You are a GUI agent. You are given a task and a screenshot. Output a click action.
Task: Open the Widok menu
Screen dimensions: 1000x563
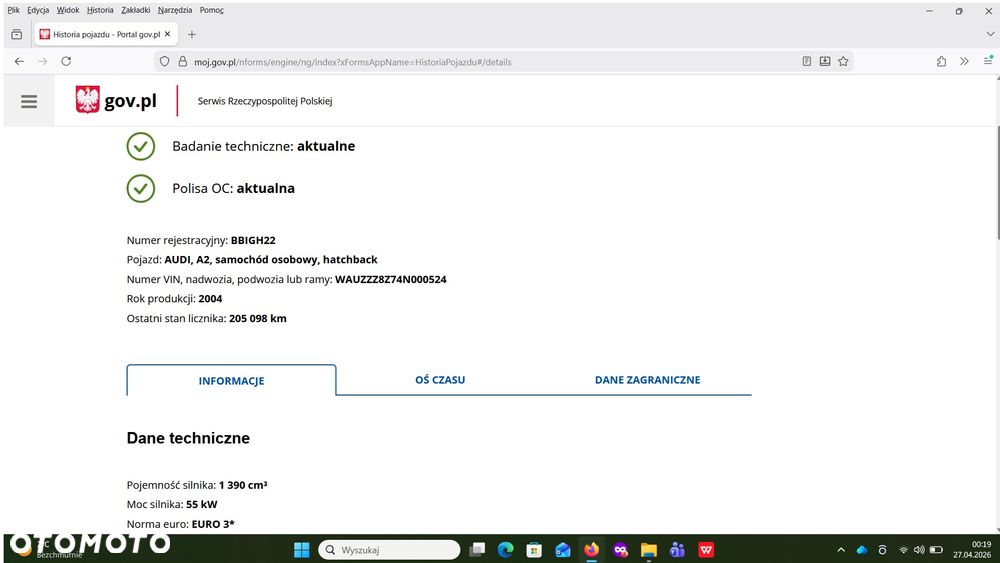tap(68, 10)
